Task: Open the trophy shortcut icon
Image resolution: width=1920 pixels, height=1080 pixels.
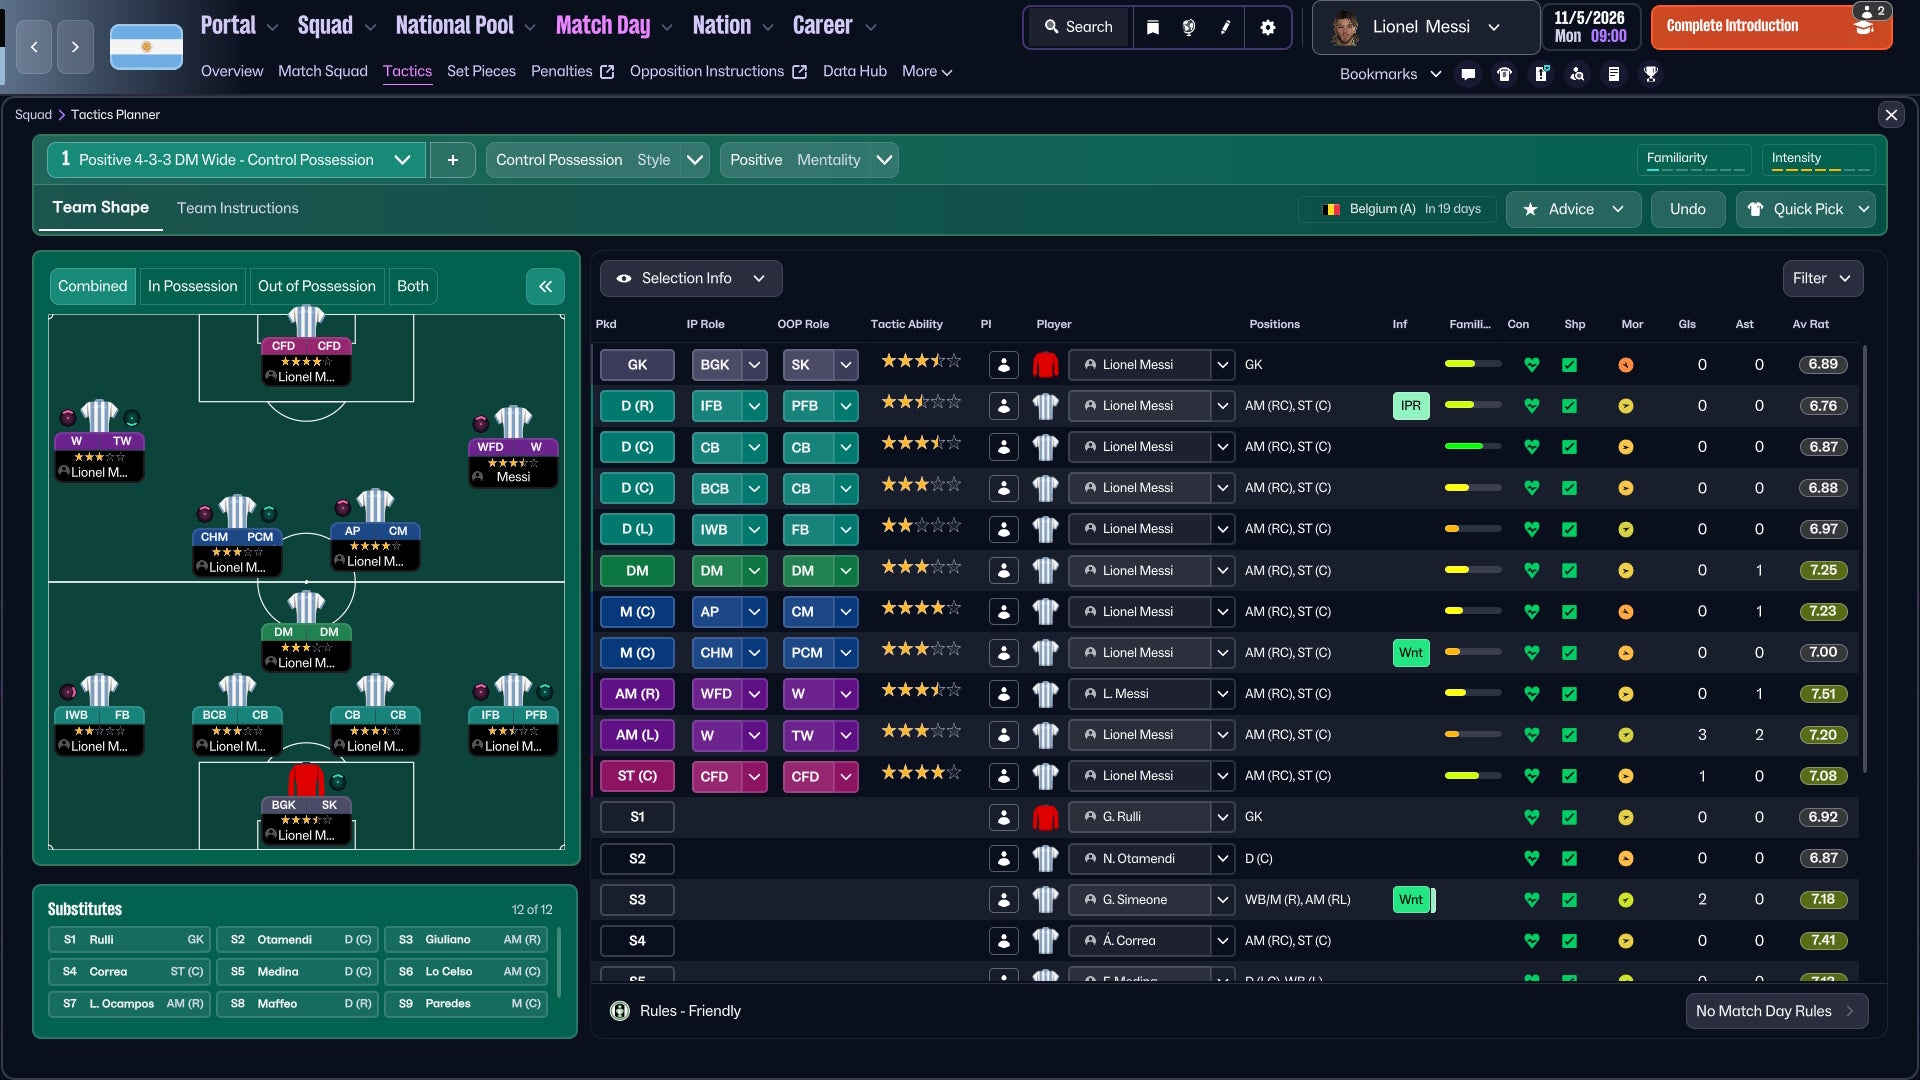Action: click(x=1651, y=74)
